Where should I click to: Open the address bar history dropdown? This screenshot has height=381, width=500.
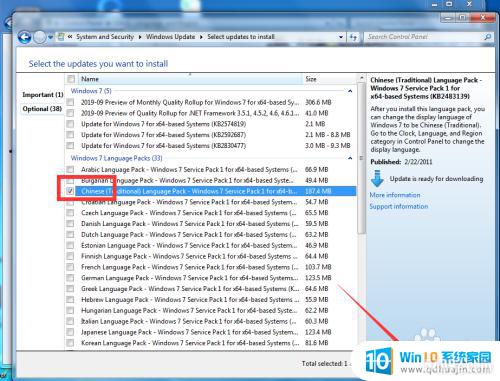341,37
